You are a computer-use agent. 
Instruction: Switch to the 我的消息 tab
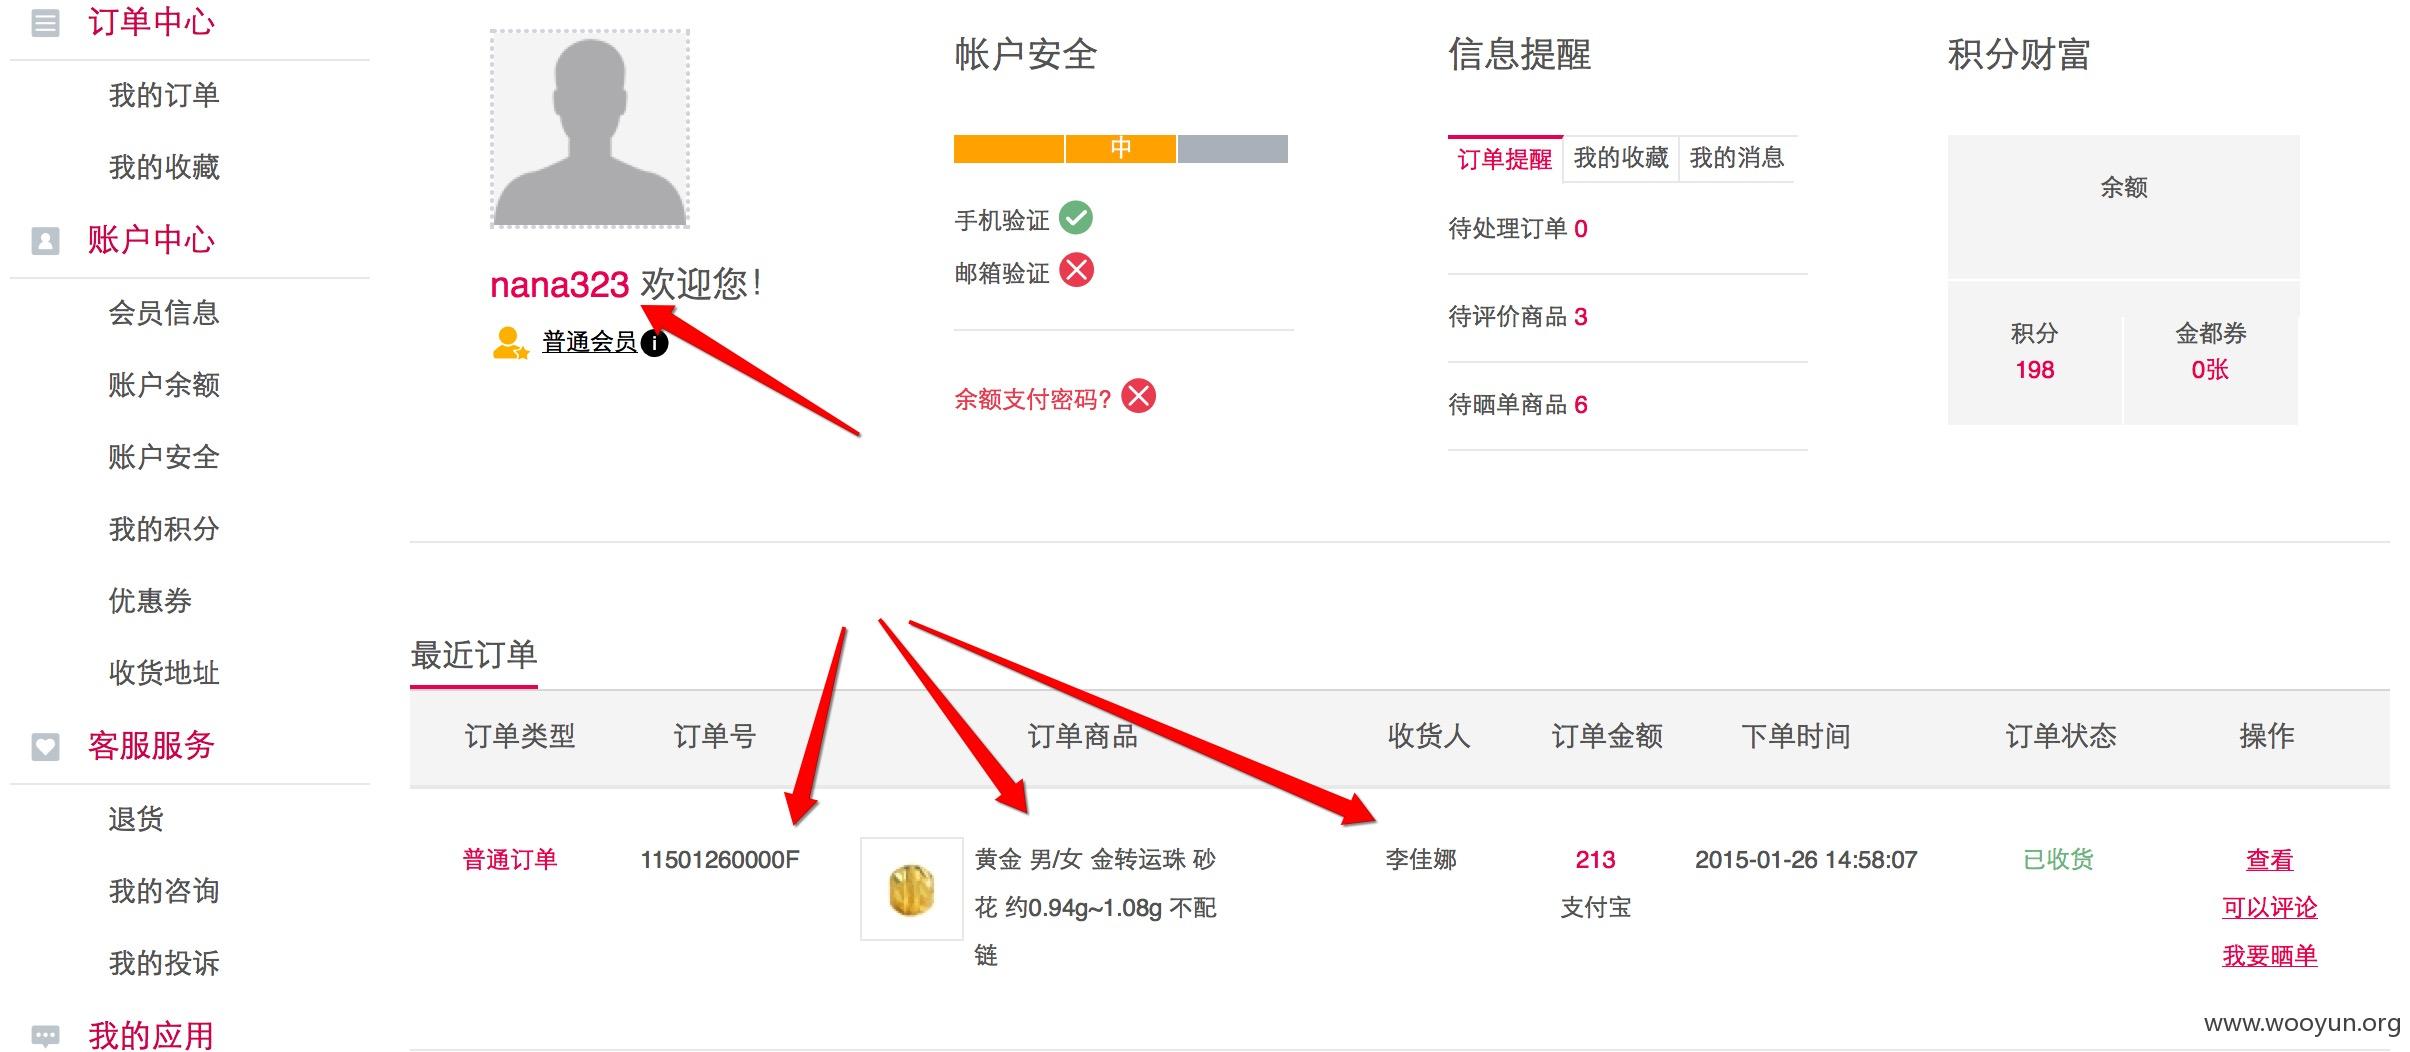tap(1737, 158)
